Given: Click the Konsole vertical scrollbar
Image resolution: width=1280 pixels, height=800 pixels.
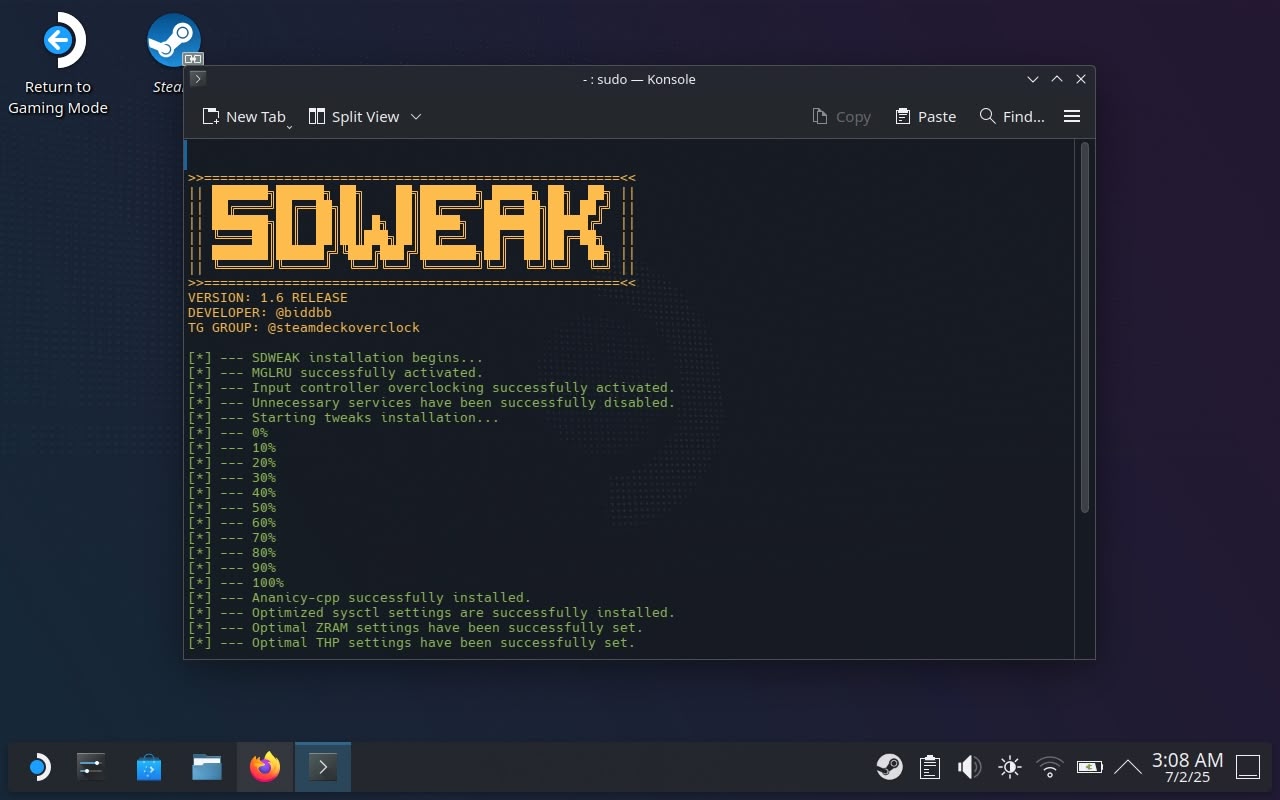Looking at the screenshot, I should 1085,328.
